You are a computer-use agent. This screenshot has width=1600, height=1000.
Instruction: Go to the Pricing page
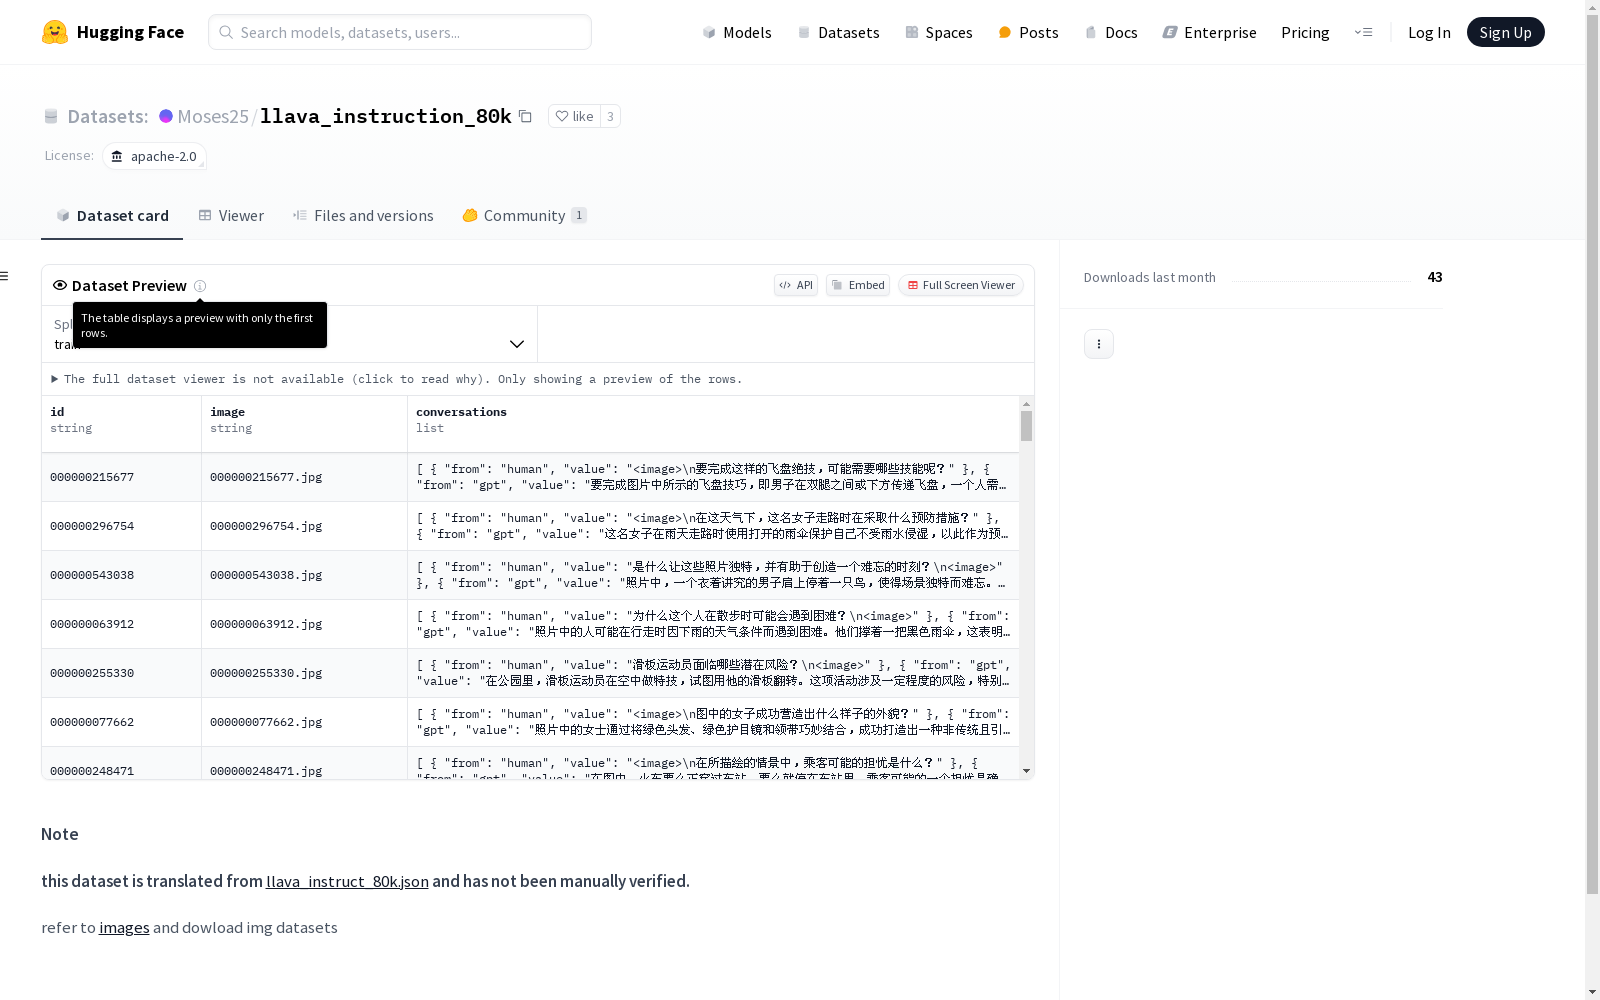[1305, 32]
